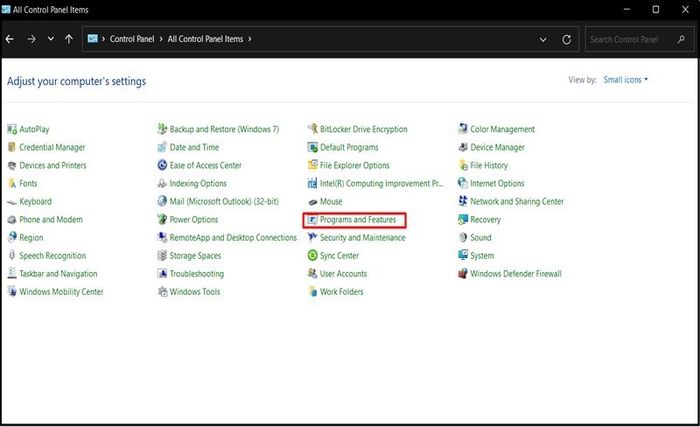Click the title bar Control Panel icon
Image resolution: width=700 pixels, height=427 pixels.
[6, 9]
